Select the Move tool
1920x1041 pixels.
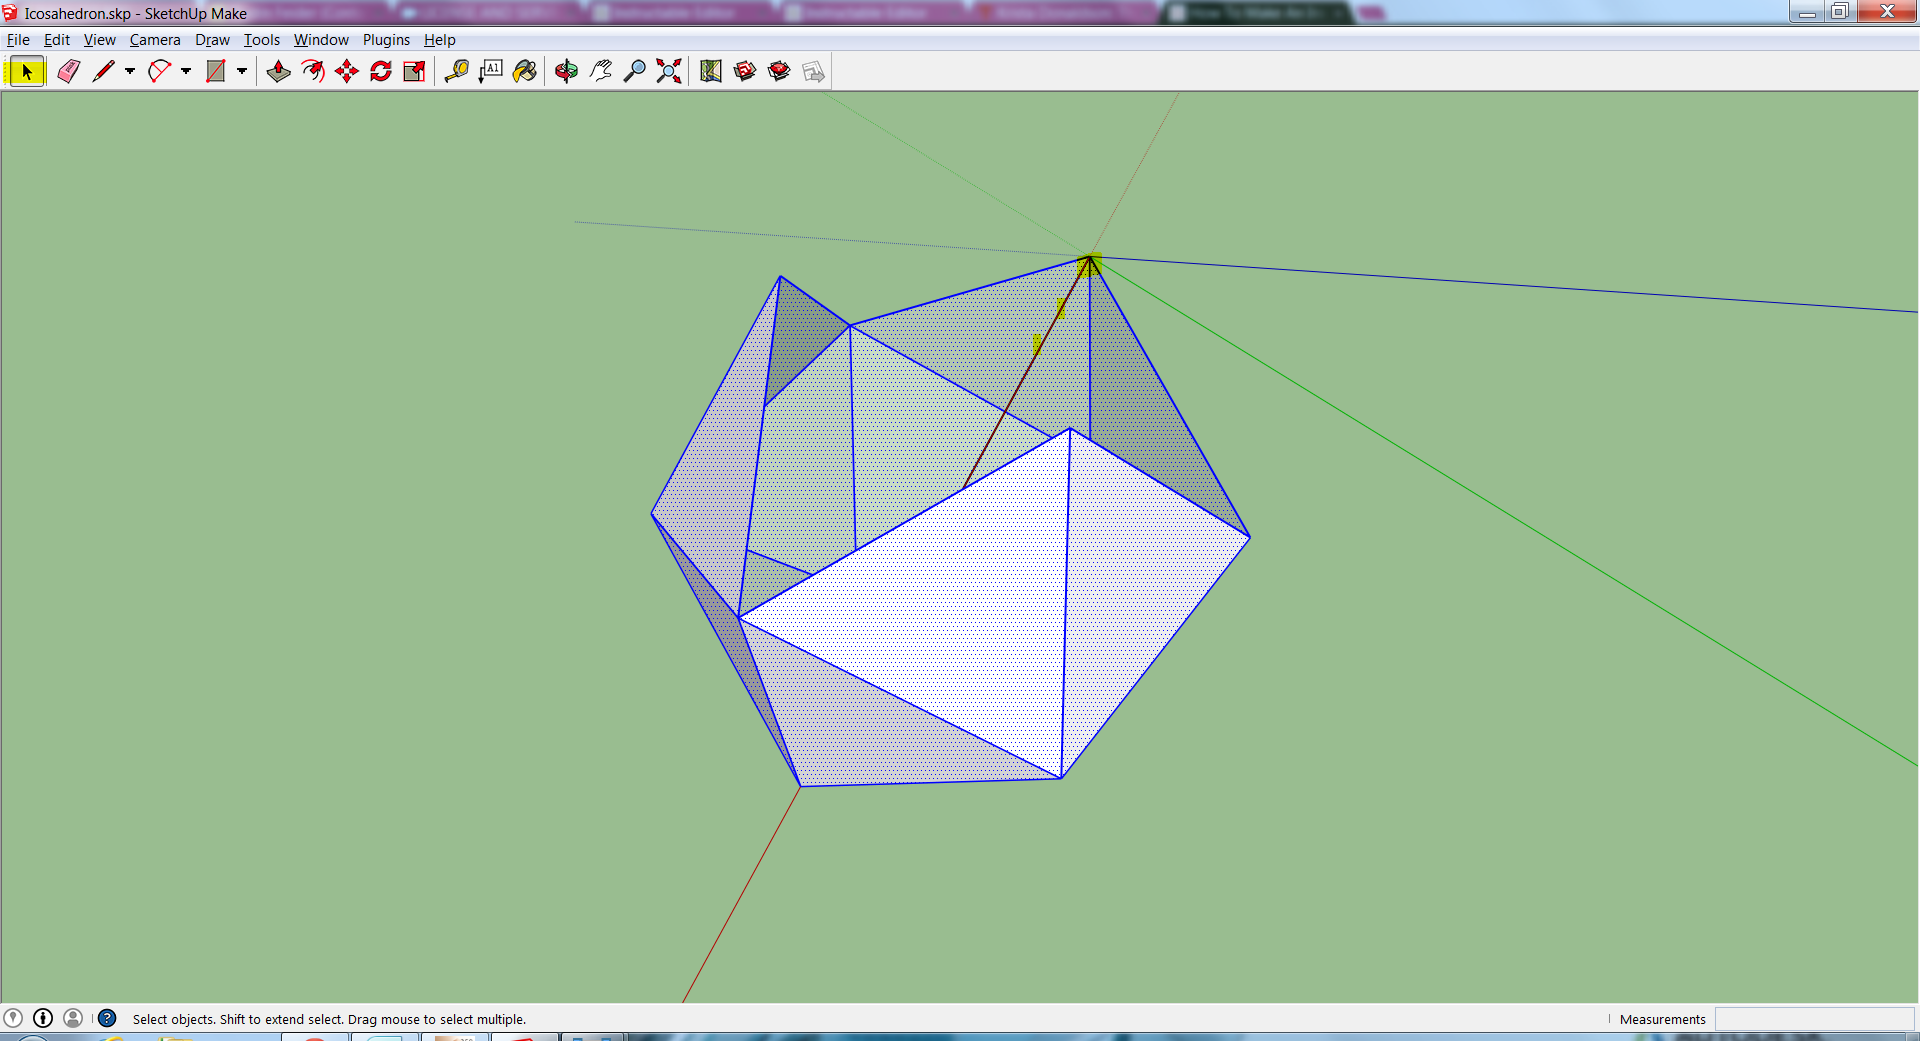[347, 72]
